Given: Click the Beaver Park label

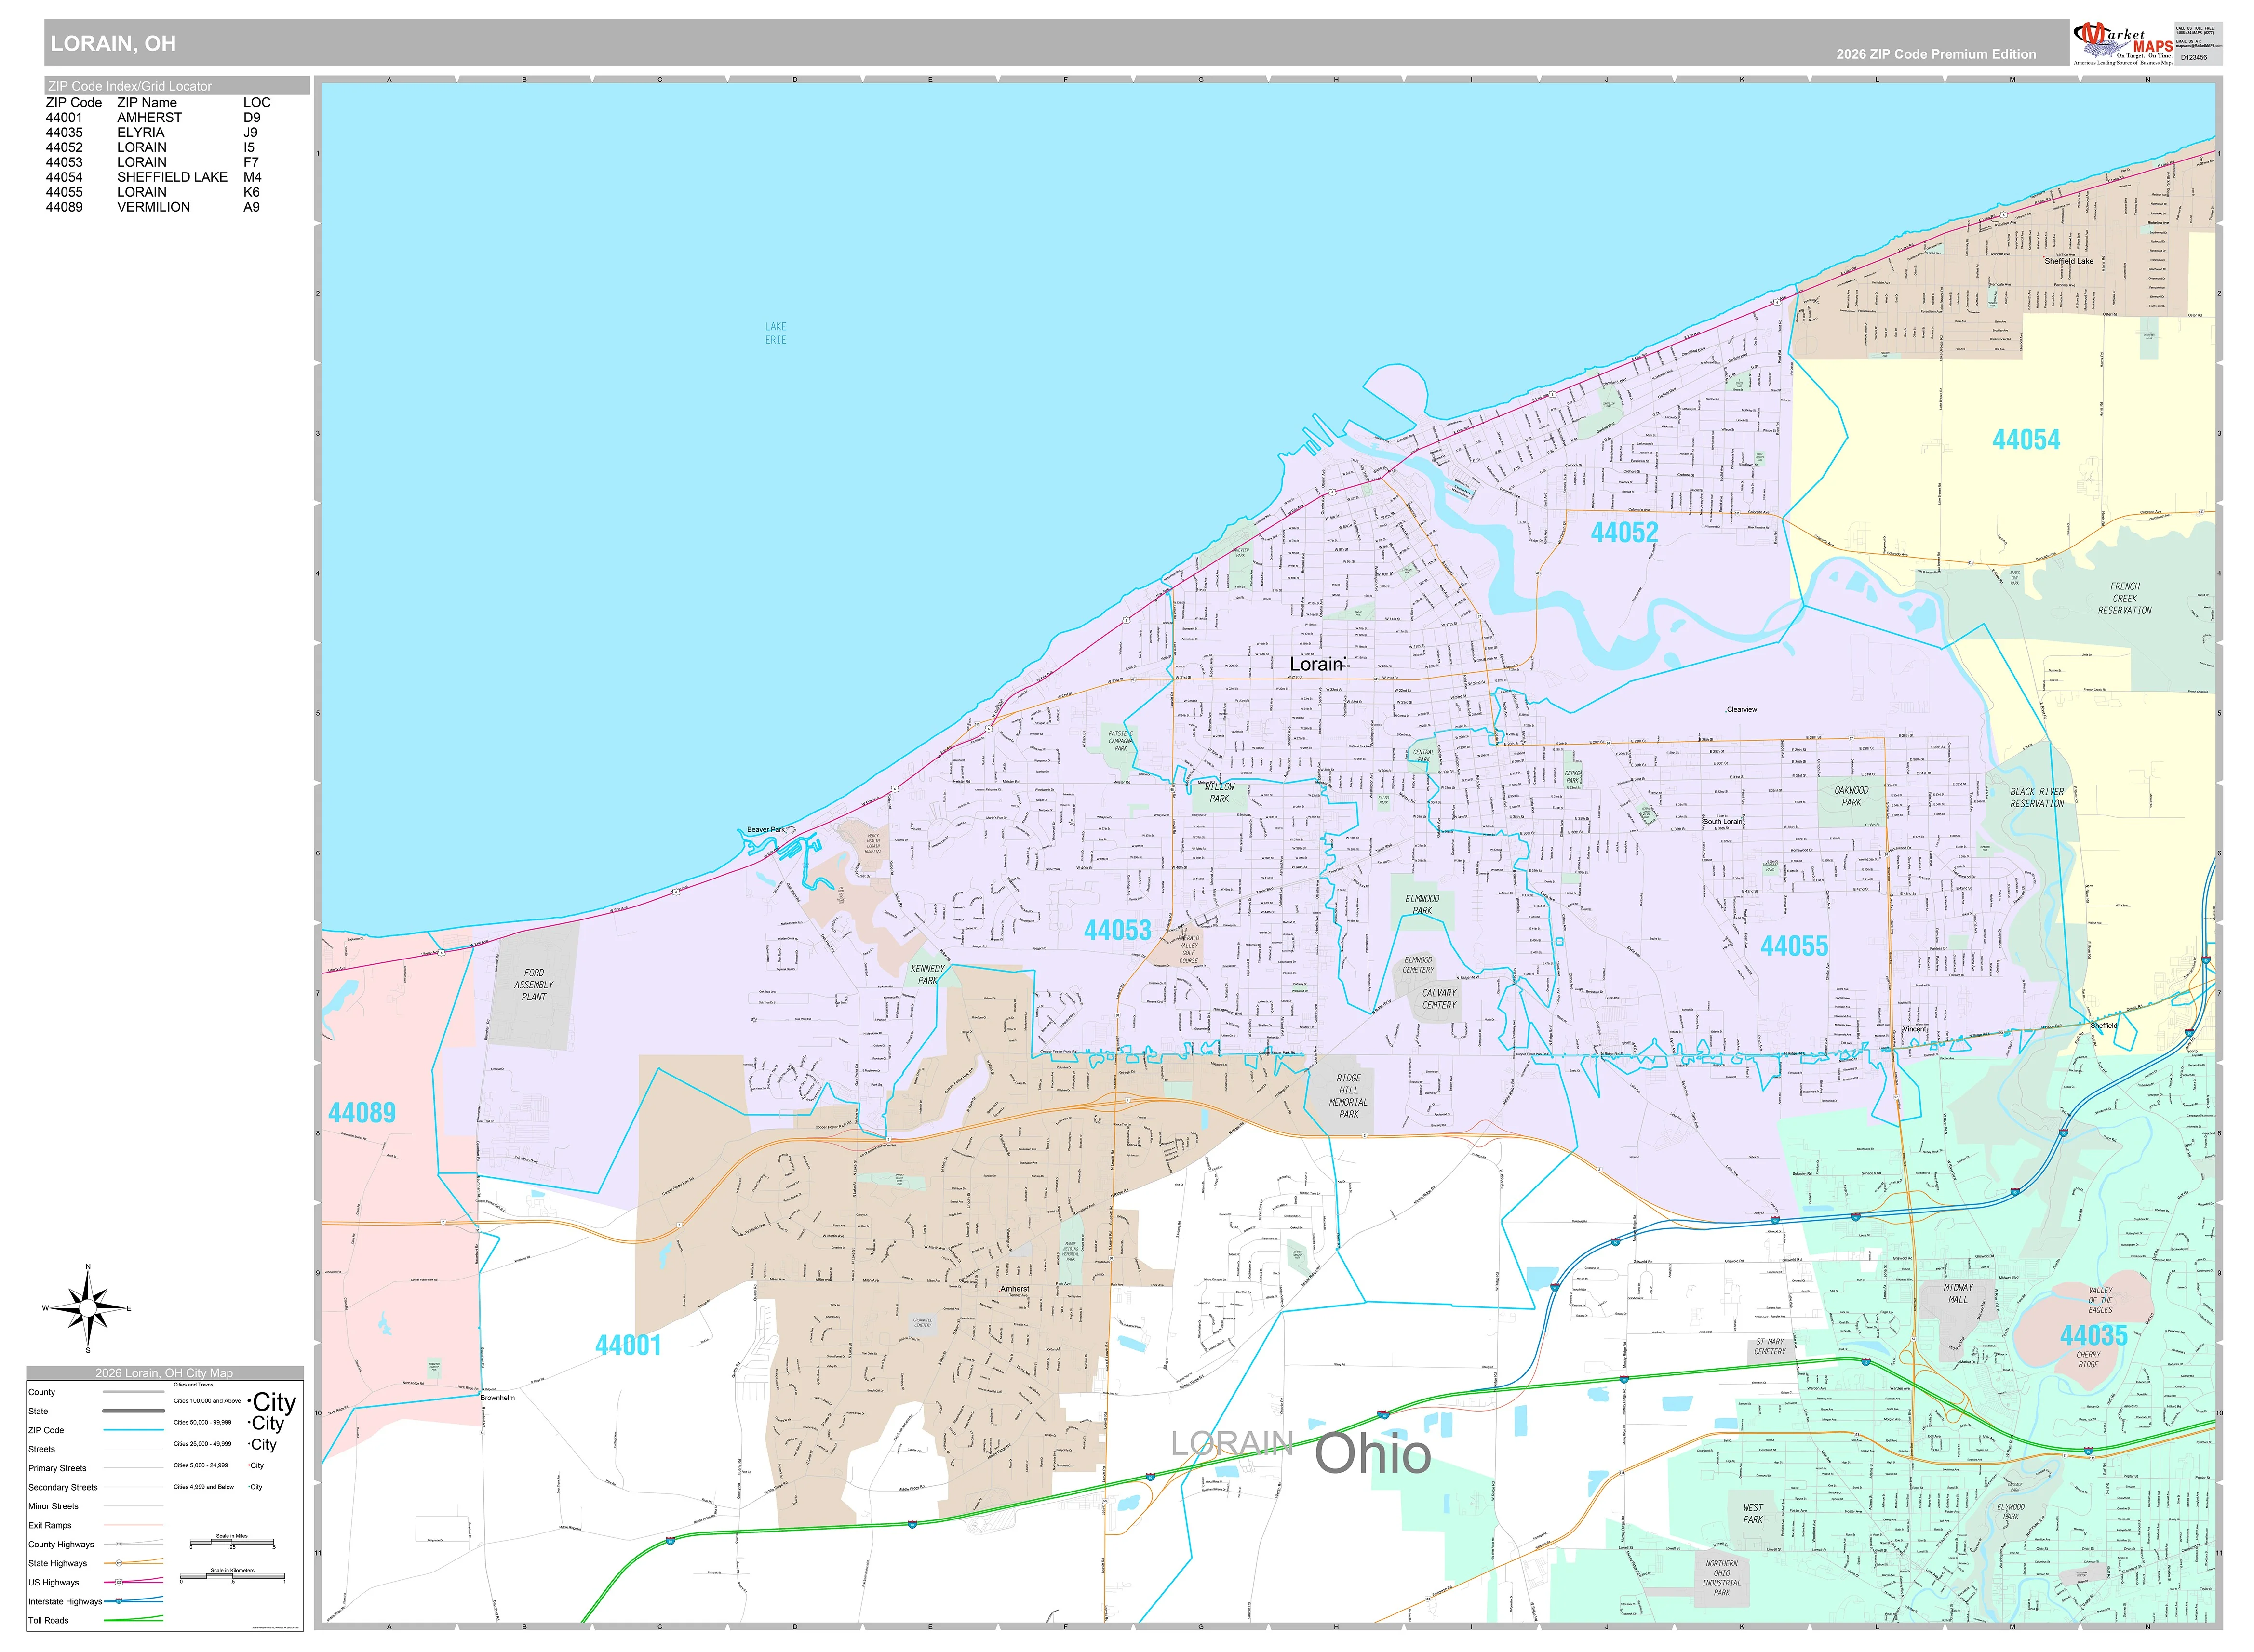Looking at the screenshot, I should [x=766, y=830].
